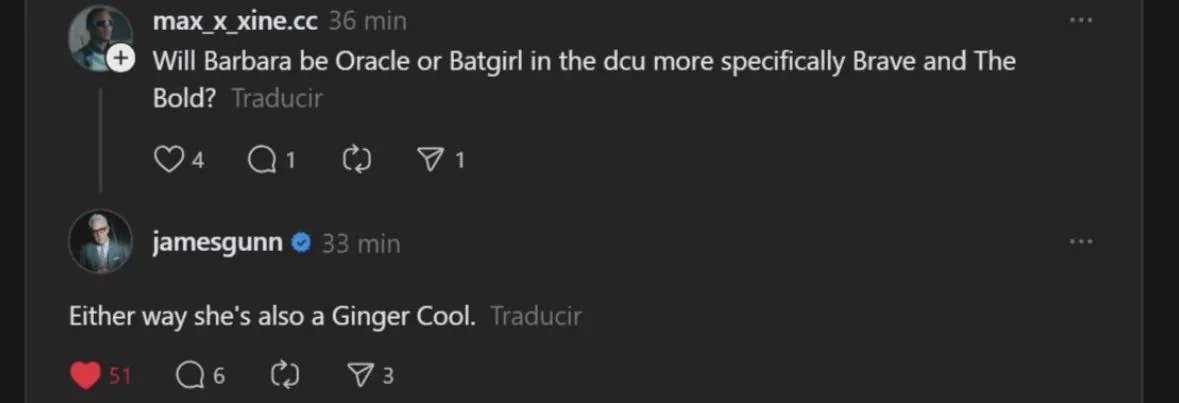Open more options for jamesgunn reply
Screen dimensions: 1179x403
[x=1080, y=242]
